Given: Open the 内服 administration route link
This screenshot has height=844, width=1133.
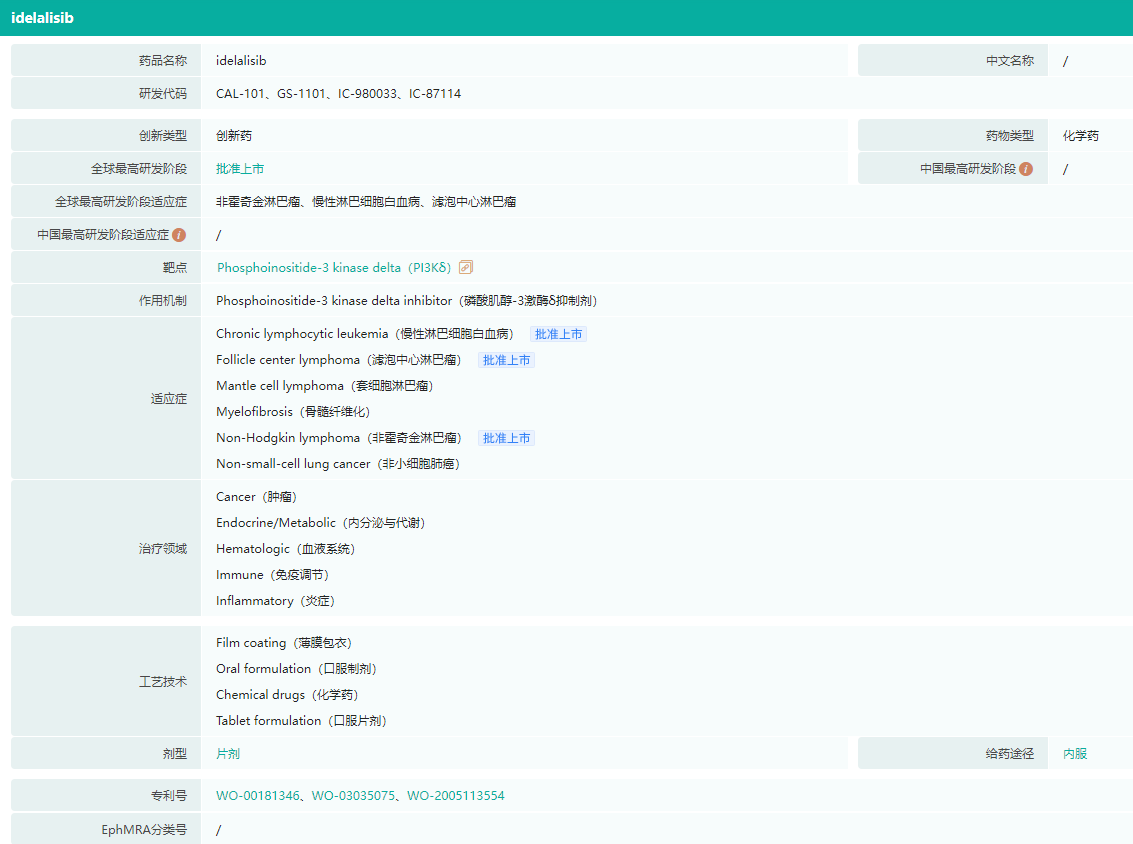Looking at the screenshot, I should coord(1075,754).
